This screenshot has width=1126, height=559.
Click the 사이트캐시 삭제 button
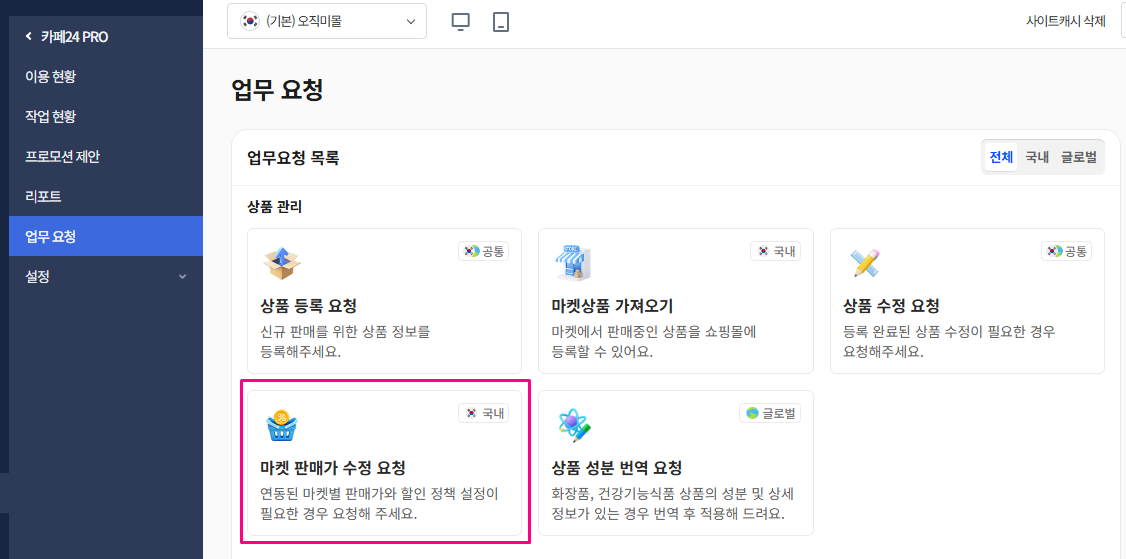point(1065,21)
